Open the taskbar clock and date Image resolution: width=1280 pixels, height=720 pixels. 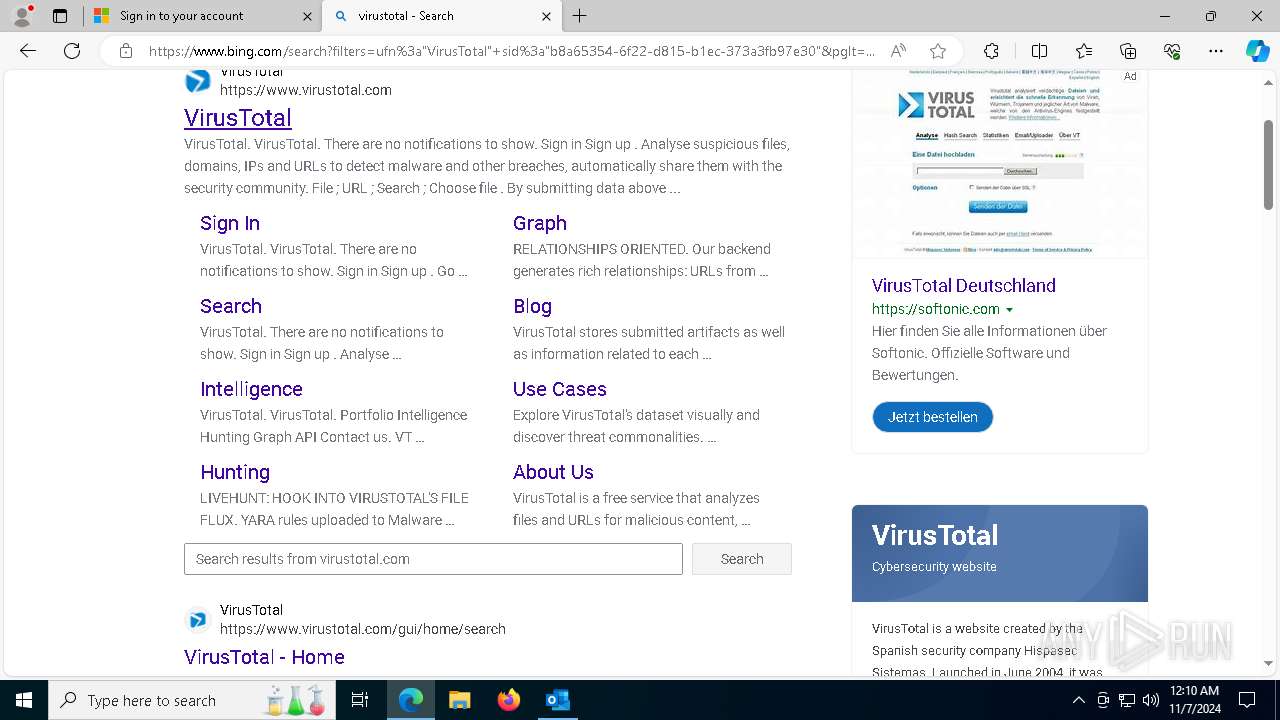(1193, 700)
